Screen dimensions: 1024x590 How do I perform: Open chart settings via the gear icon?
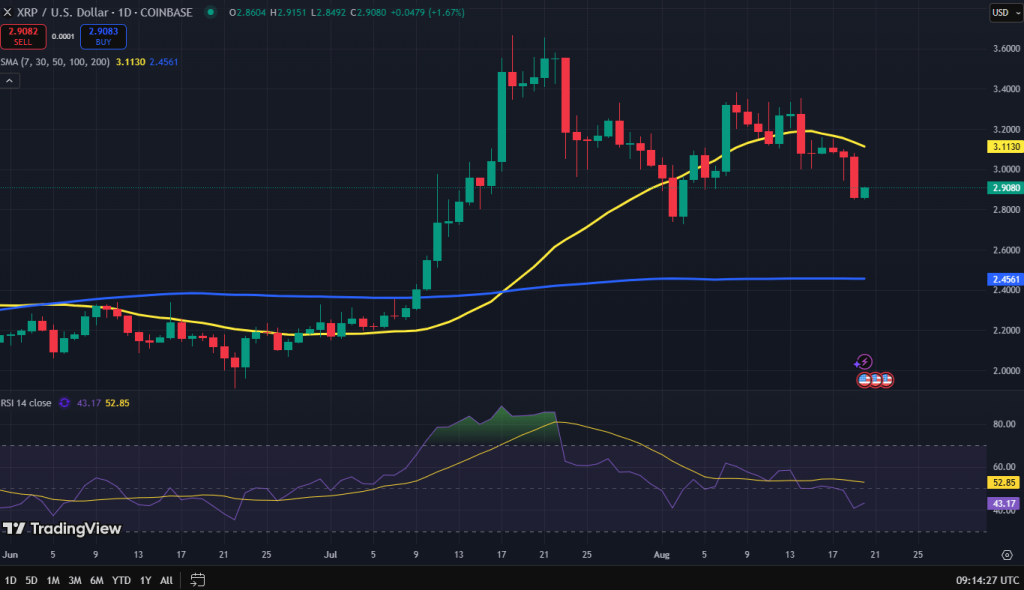click(x=1009, y=553)
